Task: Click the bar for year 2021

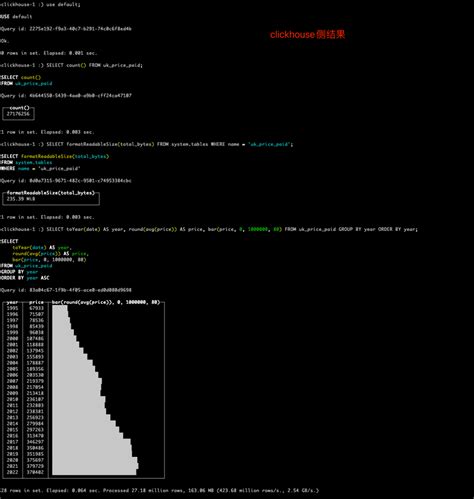Action: tap(95, 466)
